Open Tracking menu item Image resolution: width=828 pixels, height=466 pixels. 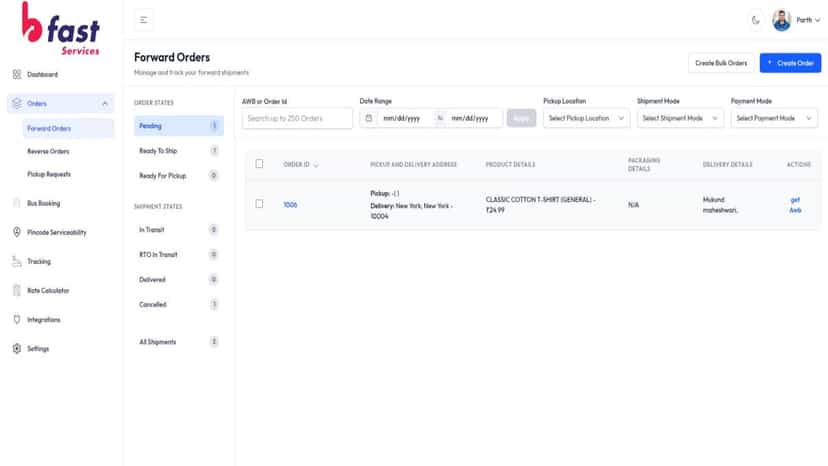(x=39, y=261)
